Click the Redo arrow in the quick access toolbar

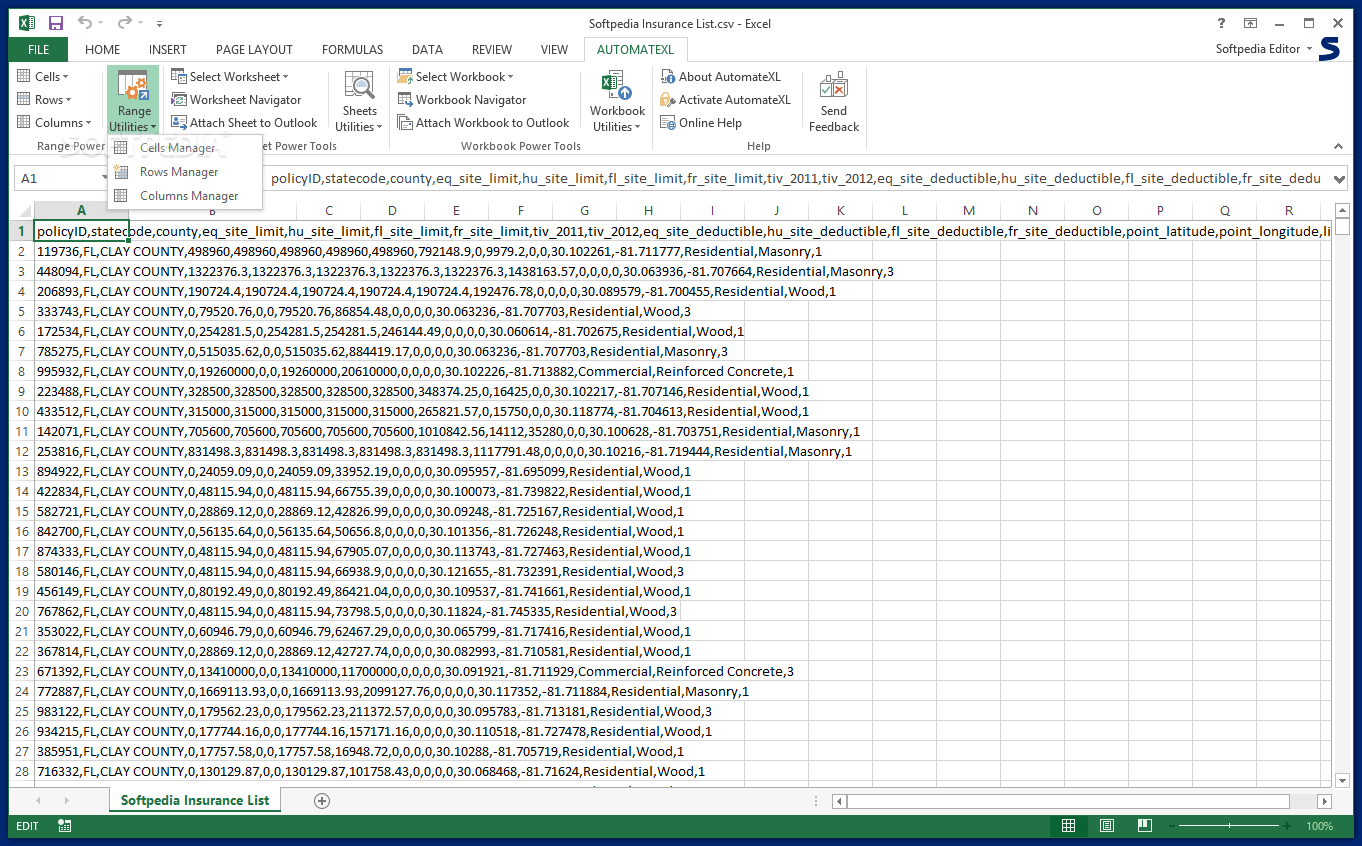pos(124,23)
